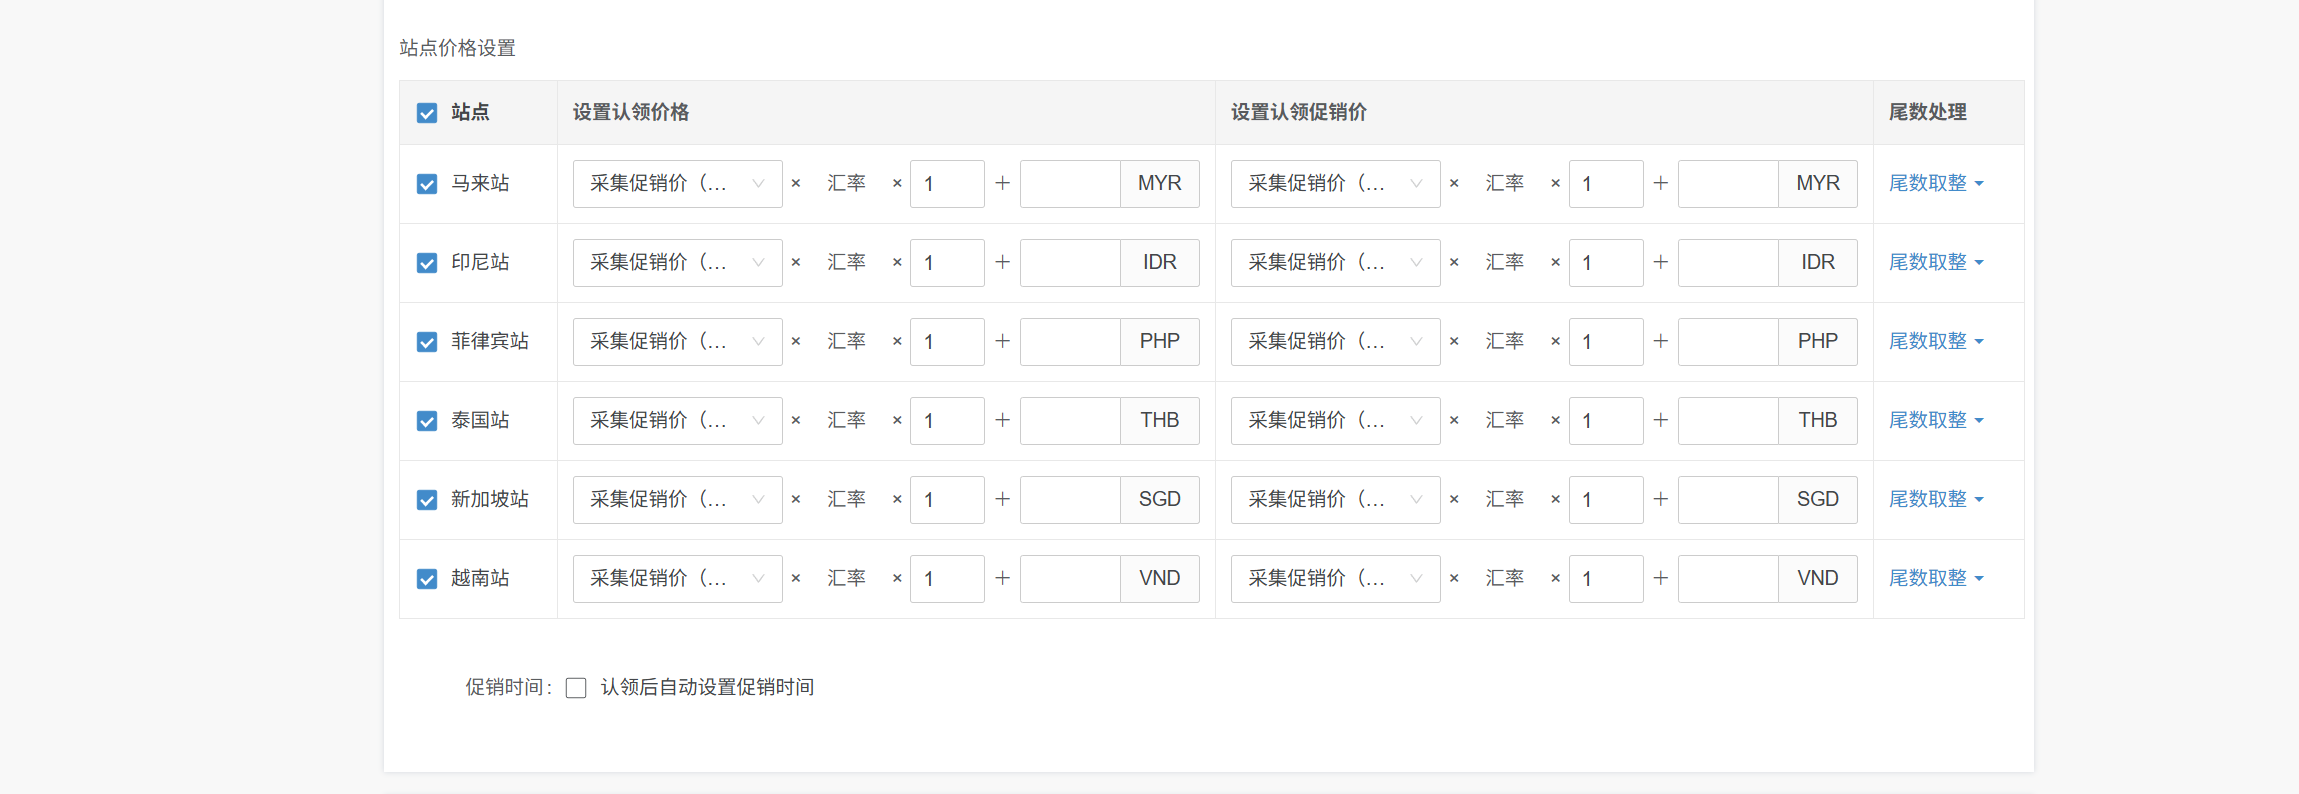Focus 菲律宾站 promo price PHP addend field
Screen dimensions: 2299x794
[1728, 342]
